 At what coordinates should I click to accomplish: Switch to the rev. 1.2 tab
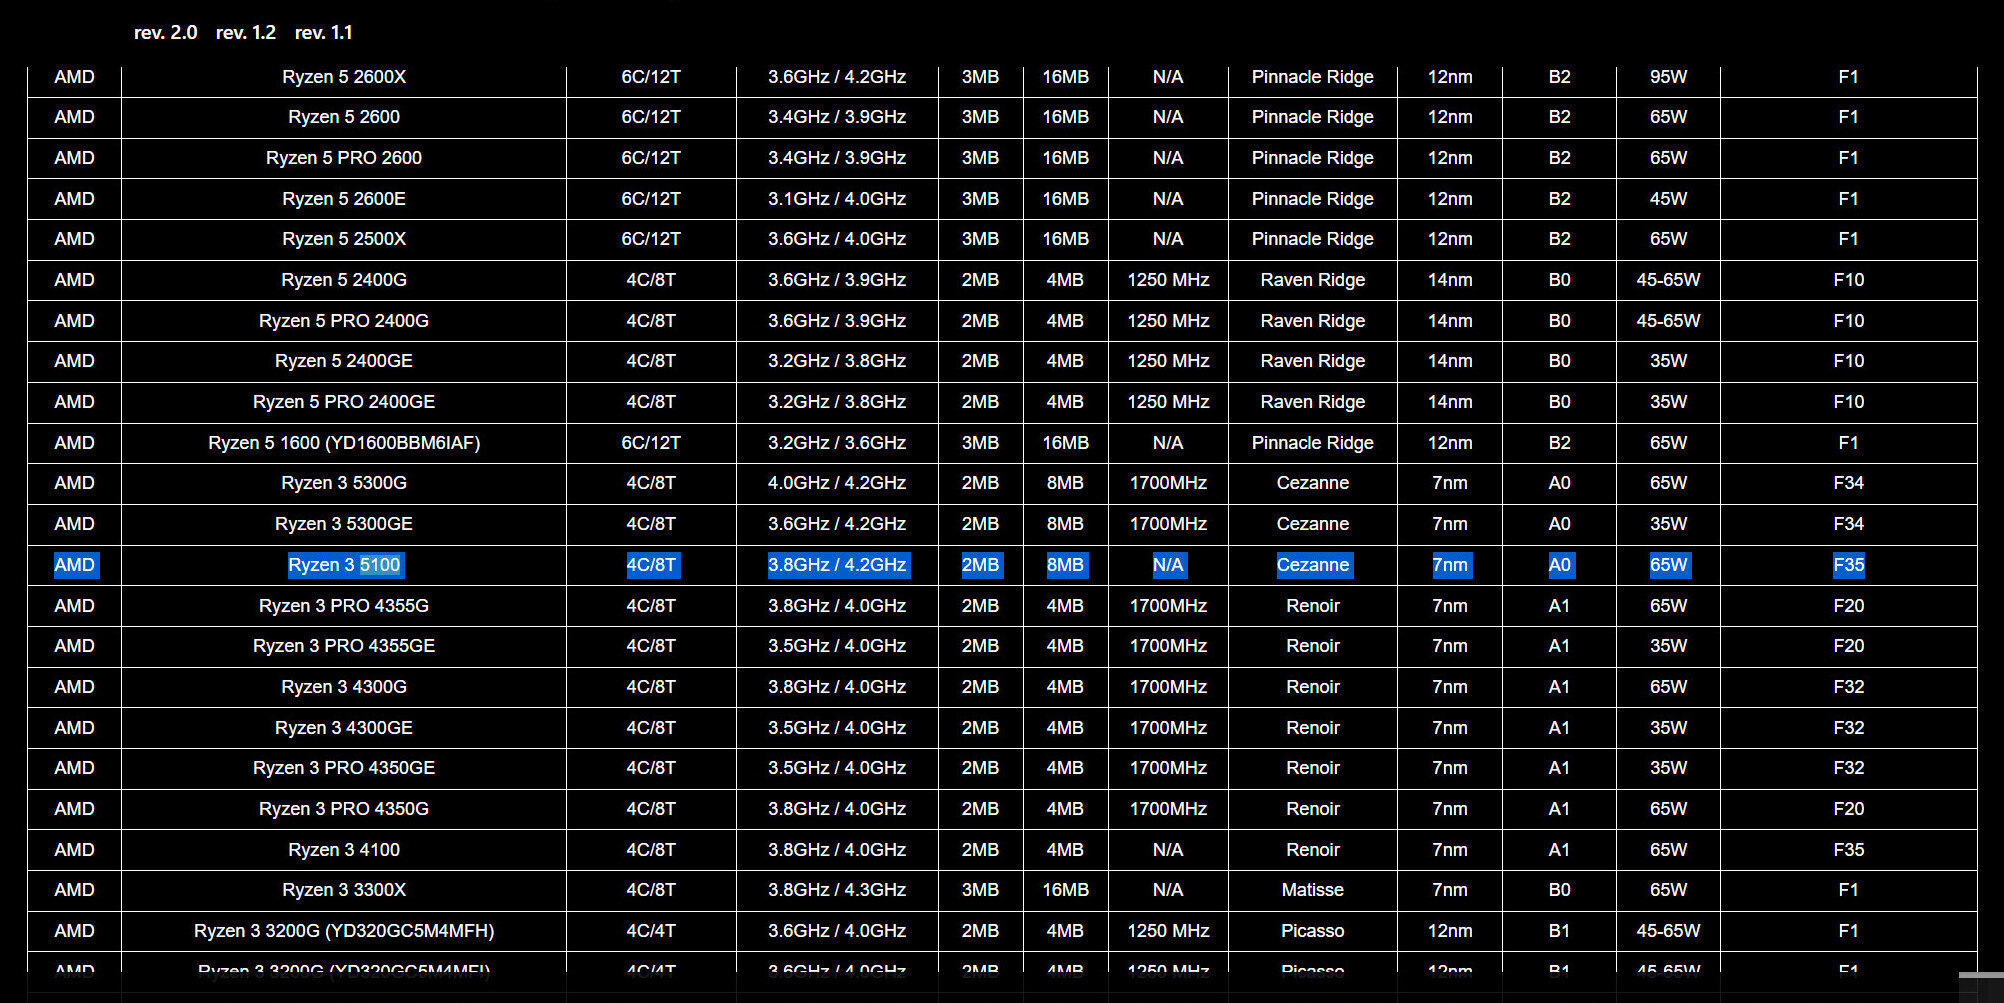coord(246,33)
